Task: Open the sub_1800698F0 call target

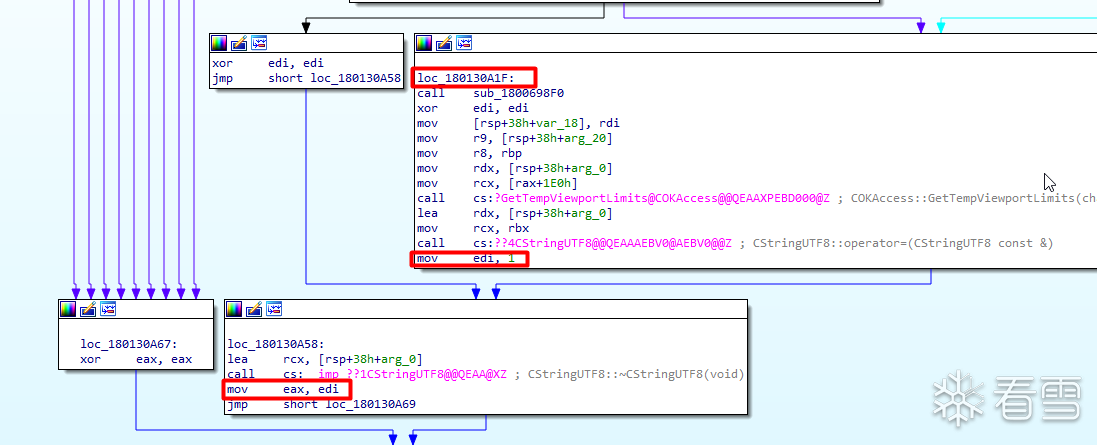Action: click(519, 93)
